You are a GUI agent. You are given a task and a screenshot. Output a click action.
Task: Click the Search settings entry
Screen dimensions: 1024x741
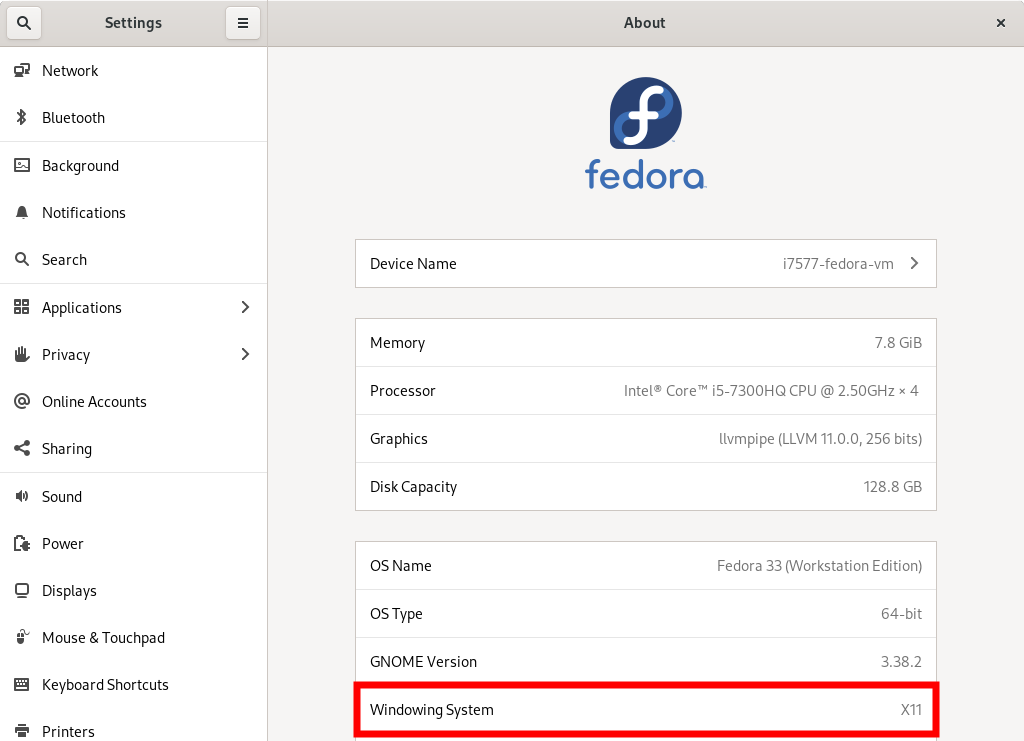point(64,260)
